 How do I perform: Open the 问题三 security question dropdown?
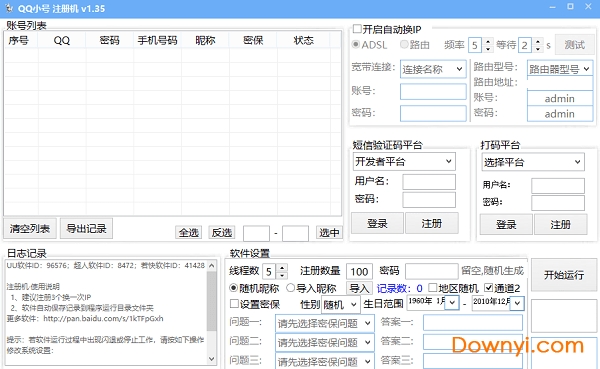[324, 361]
